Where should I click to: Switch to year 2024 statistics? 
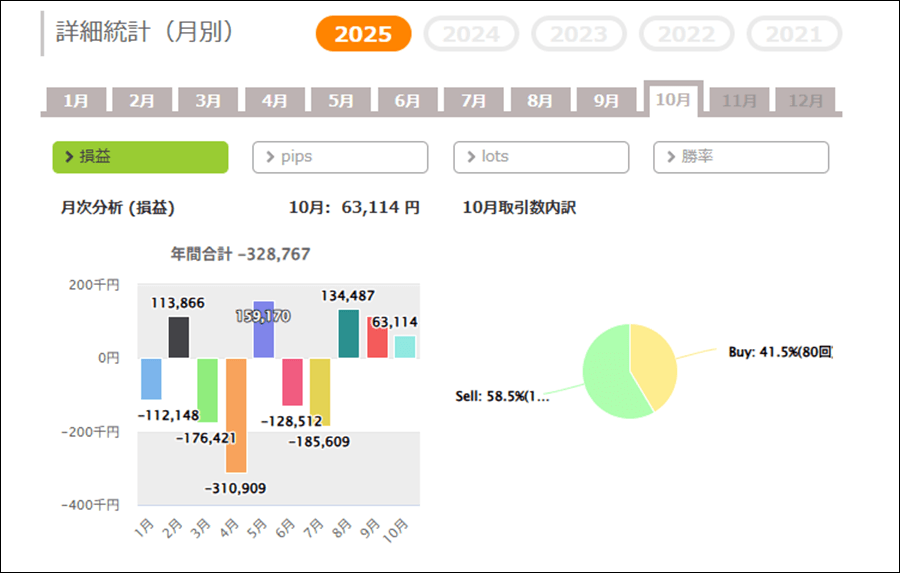pyautogui.click(x=471, y=34)
